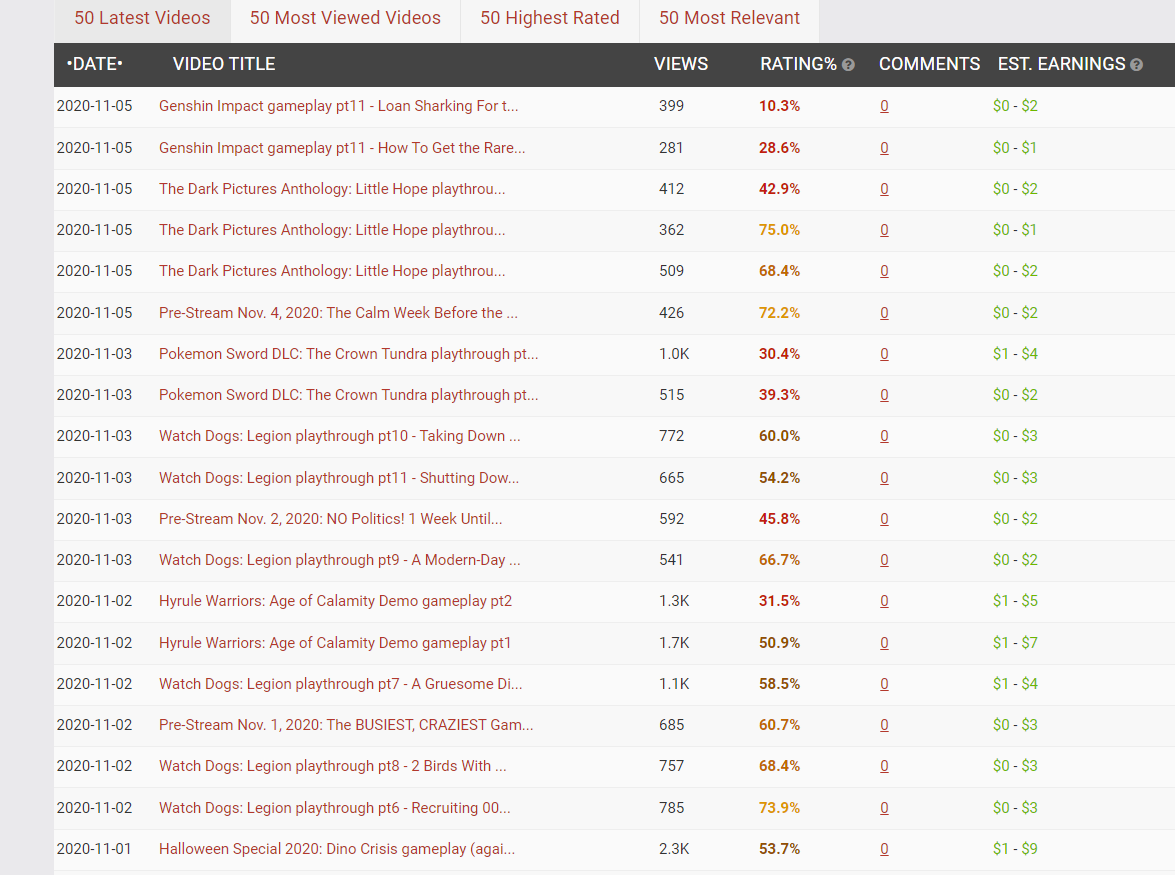Click comments count for Watch Dogs pt6 Recruiting
This screenshot has height=875, width=1175.
point(884,808)
